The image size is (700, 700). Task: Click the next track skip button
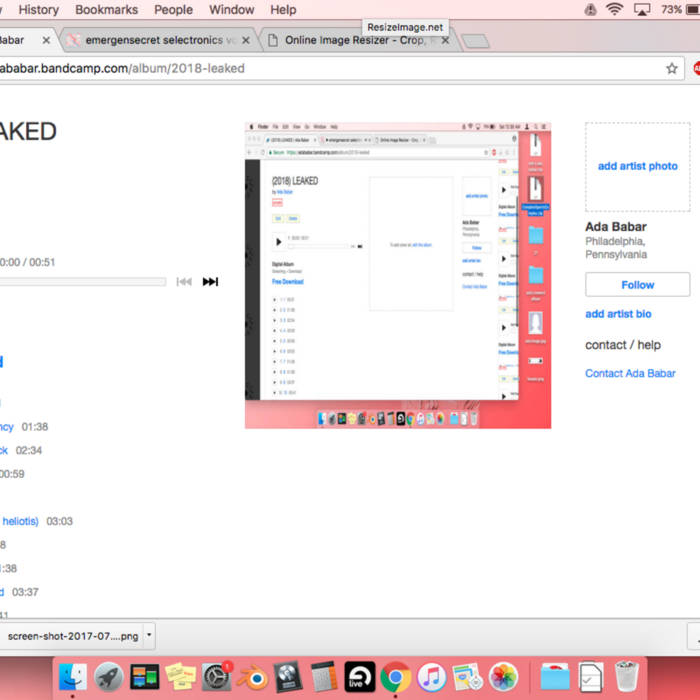[x=210, y=282]
